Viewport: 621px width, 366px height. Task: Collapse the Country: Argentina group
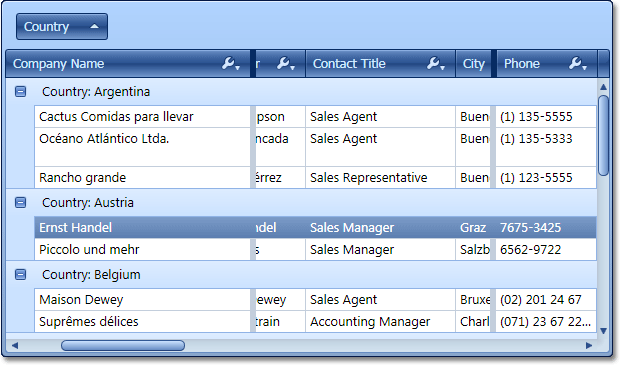click(20, 92)
